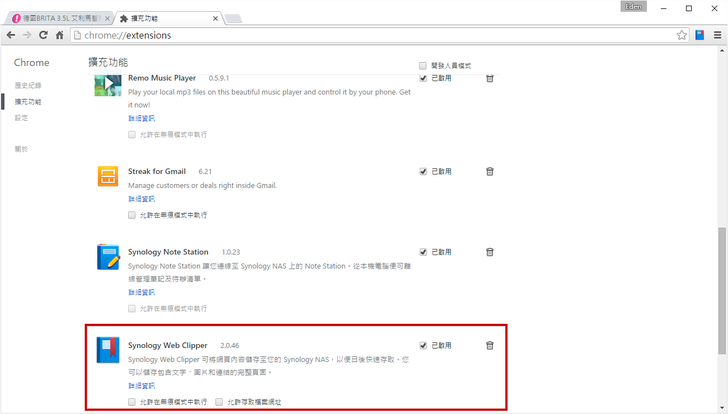Allow Streak for Gmail in incognito
Viewport: 728px width, 414px height.
(x=132, y=215)
